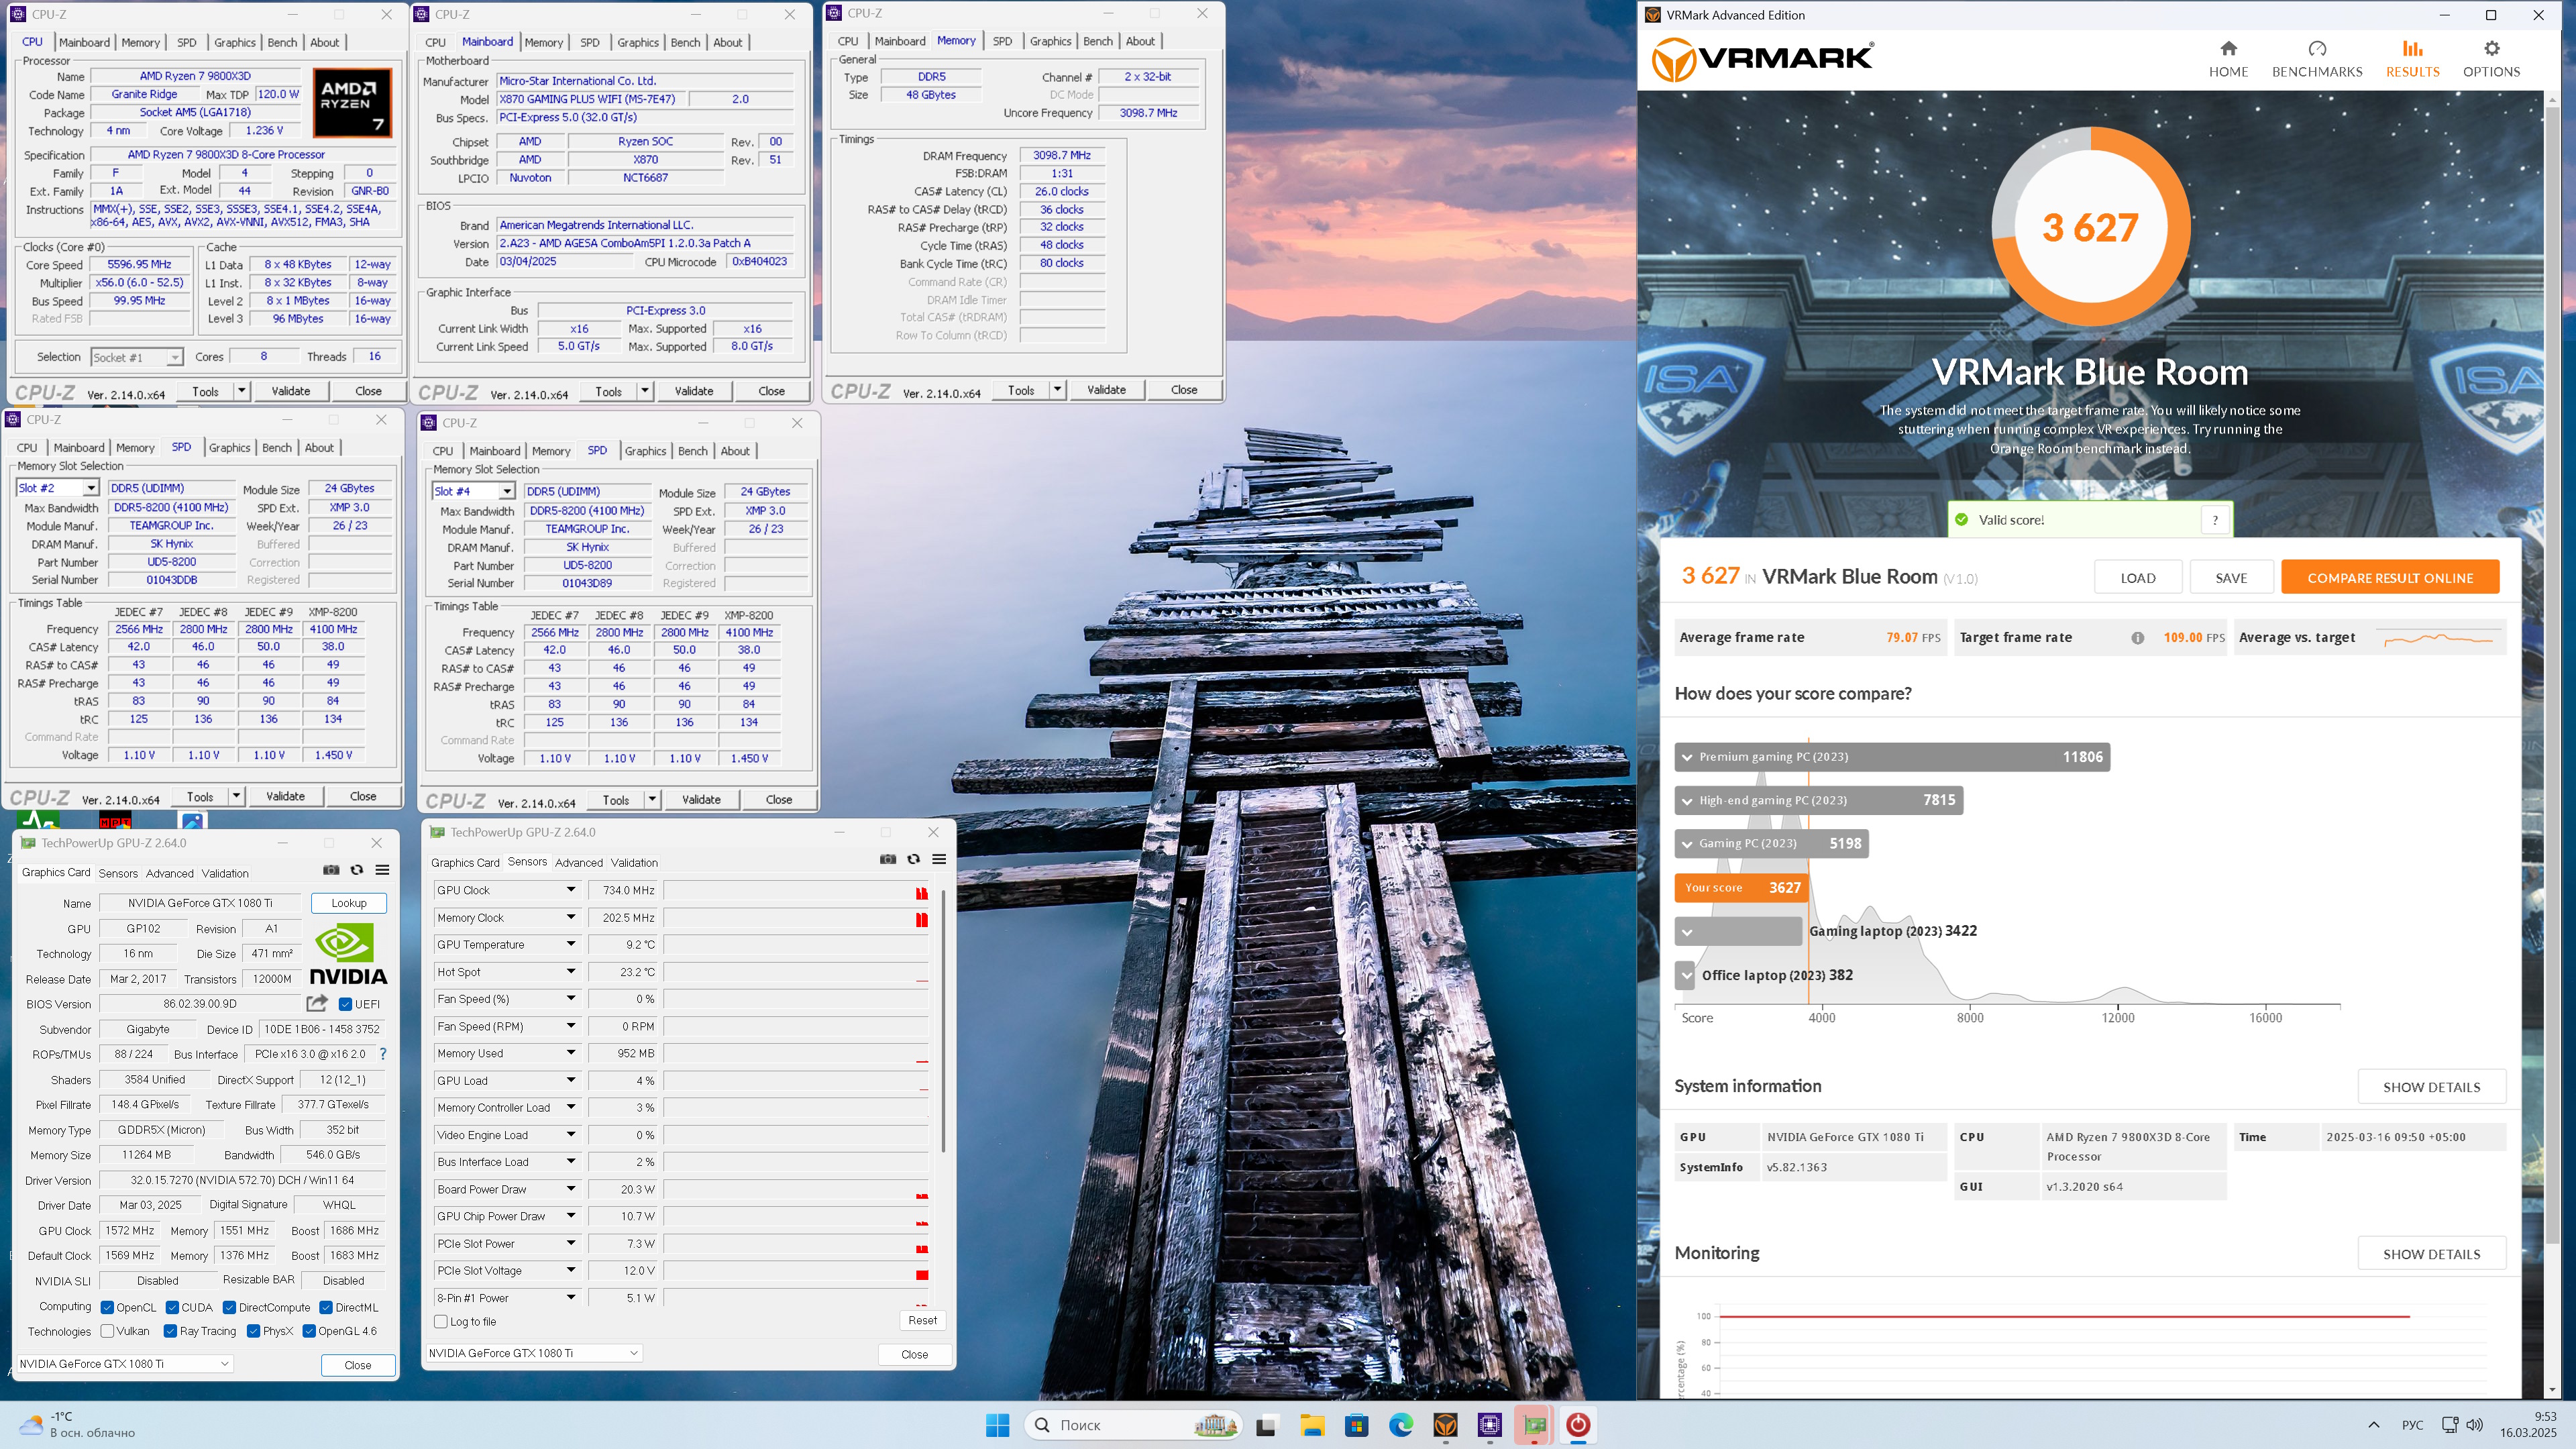The height and width of the screenshot is (1449, 2576).
Task: Click COMPARE RESULT ONLINE button
Action: (x=2390, y=577)
